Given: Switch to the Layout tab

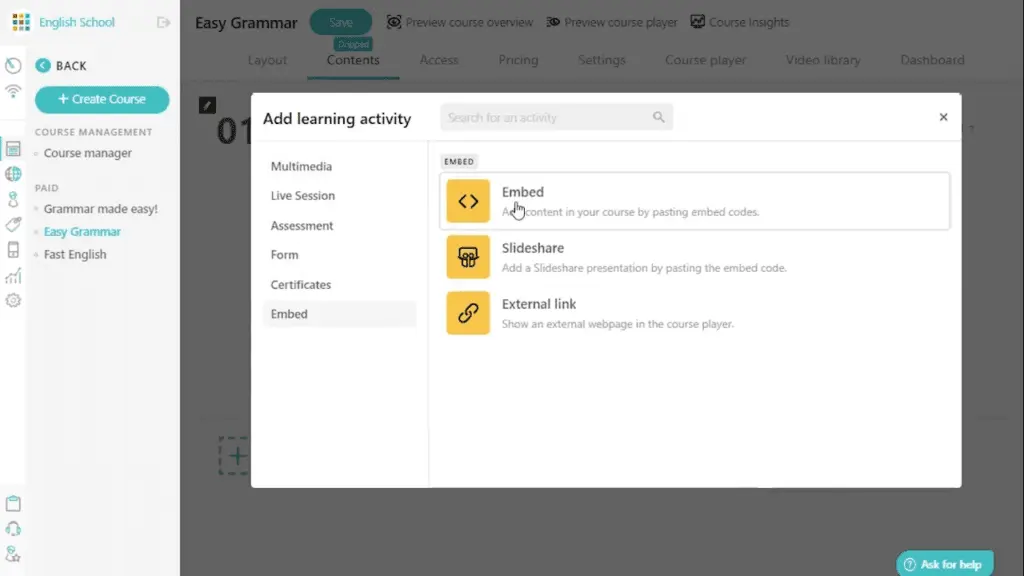Looking at the screenshot, I should tap(267, 60).
